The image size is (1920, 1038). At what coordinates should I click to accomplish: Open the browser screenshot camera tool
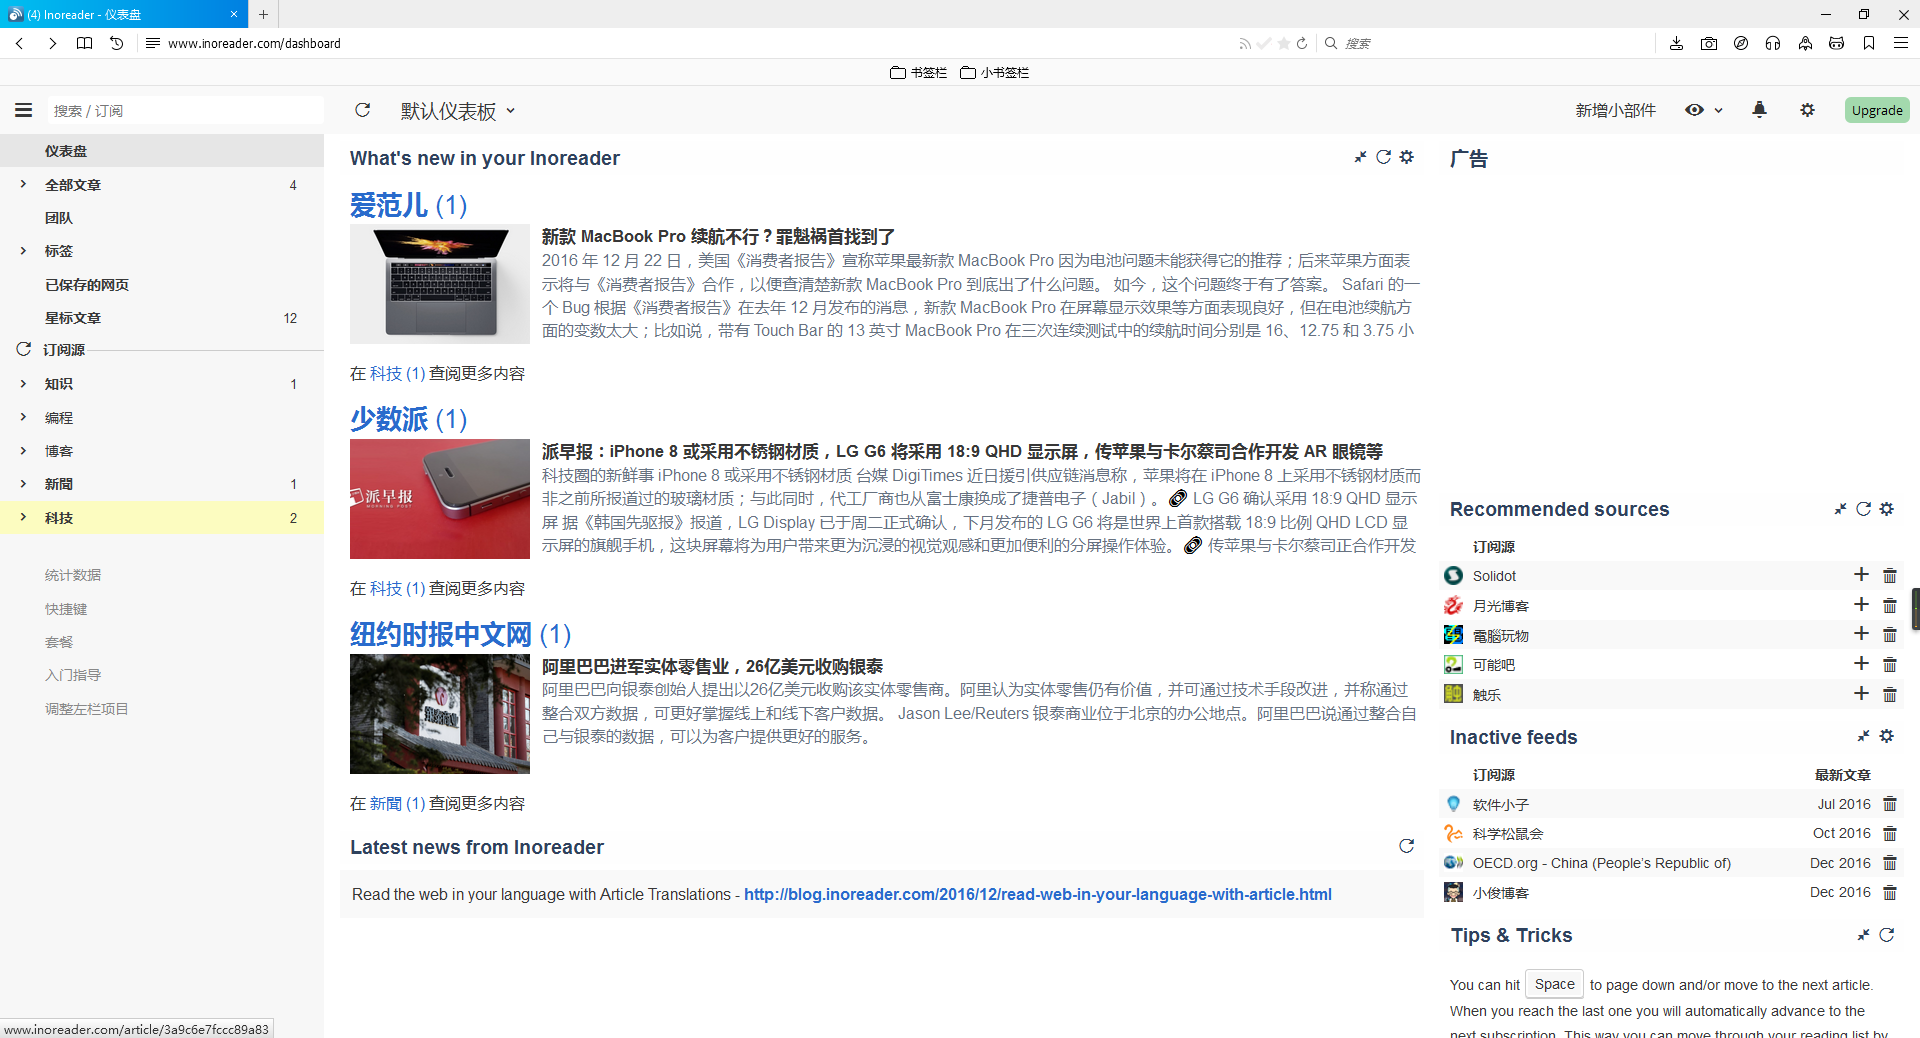1709,43
